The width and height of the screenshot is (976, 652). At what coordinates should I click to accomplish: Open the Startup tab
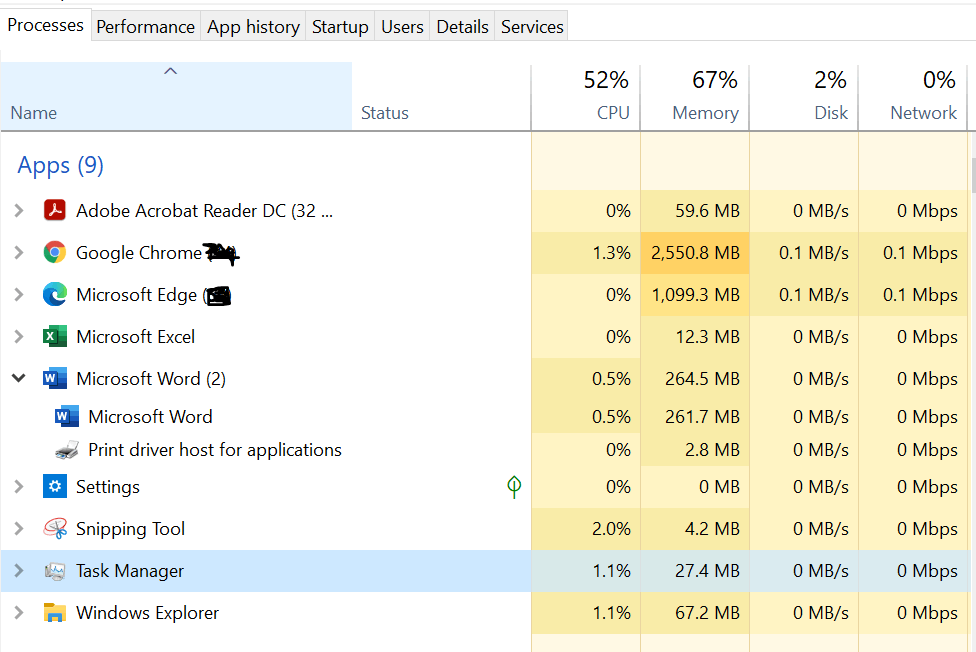click(x=340, y=27)
